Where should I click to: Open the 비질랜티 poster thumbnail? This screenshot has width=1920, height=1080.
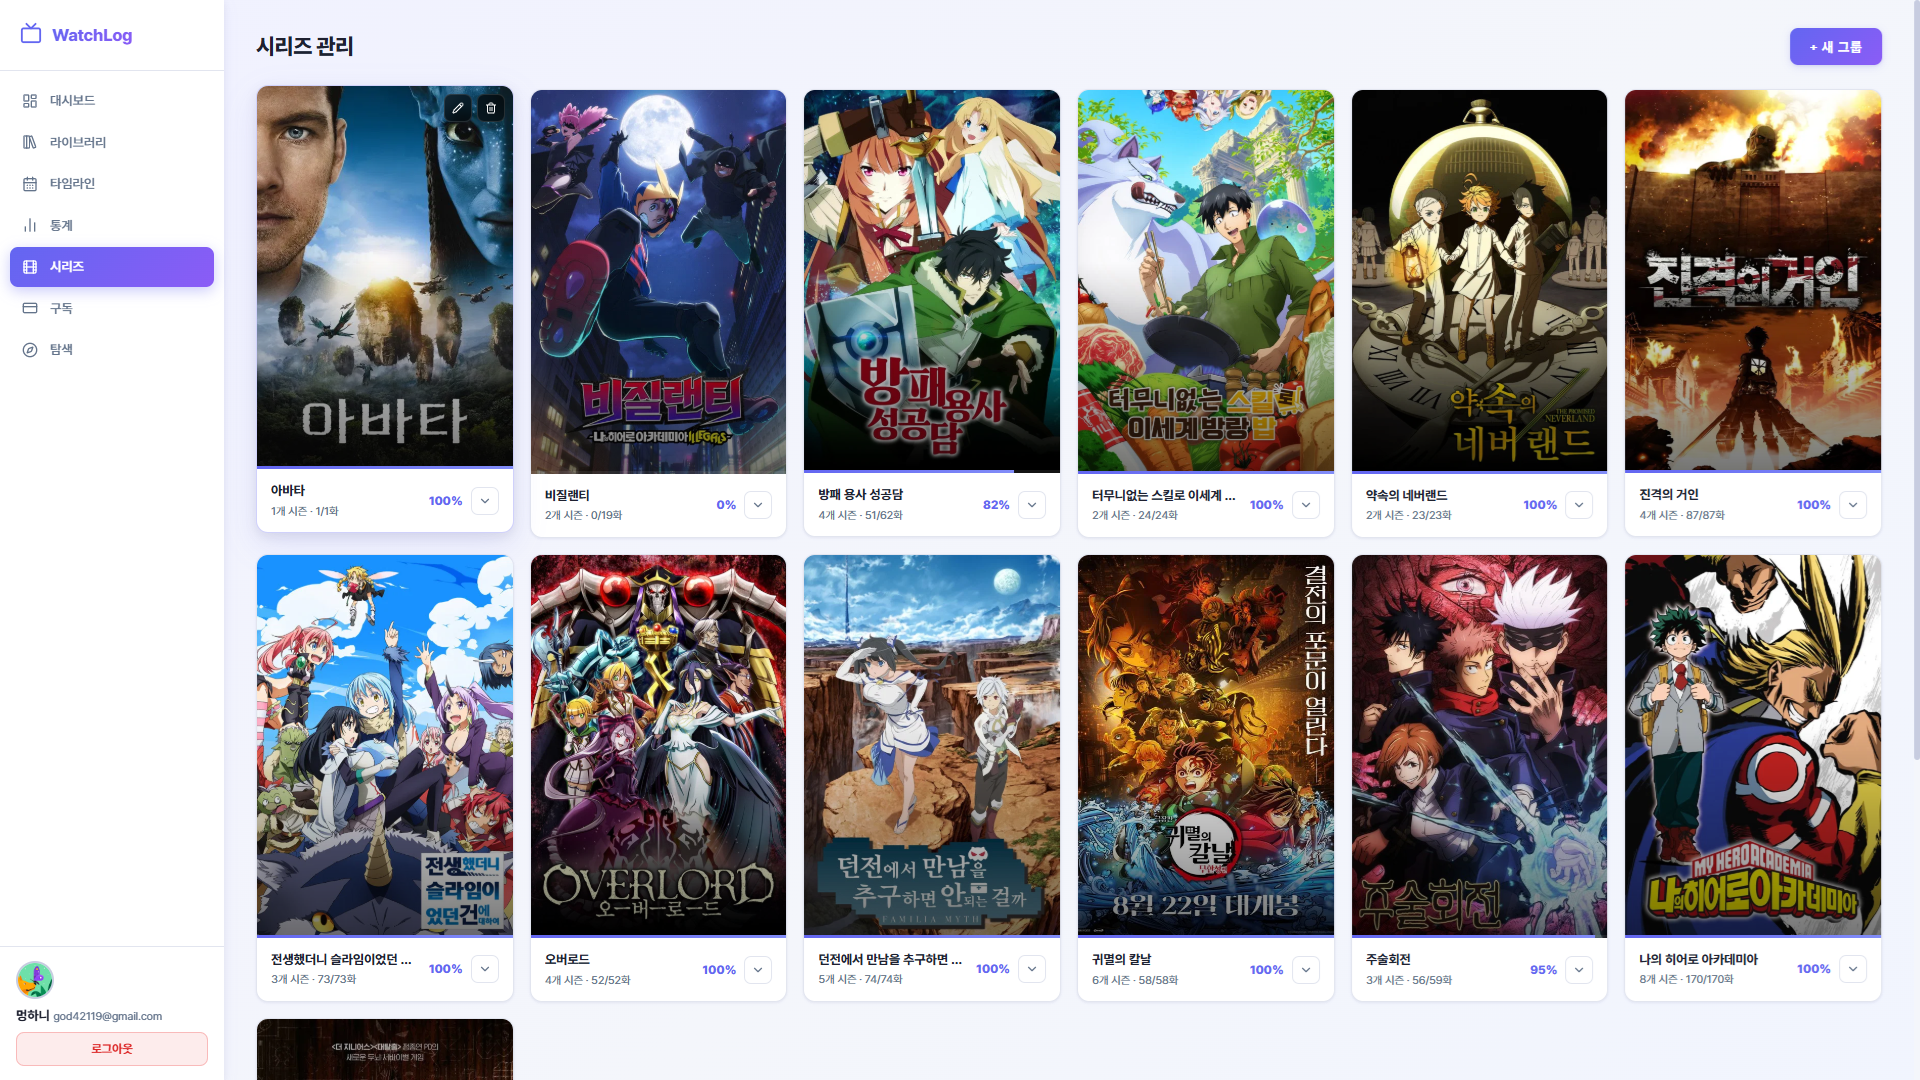click(658, 281)
